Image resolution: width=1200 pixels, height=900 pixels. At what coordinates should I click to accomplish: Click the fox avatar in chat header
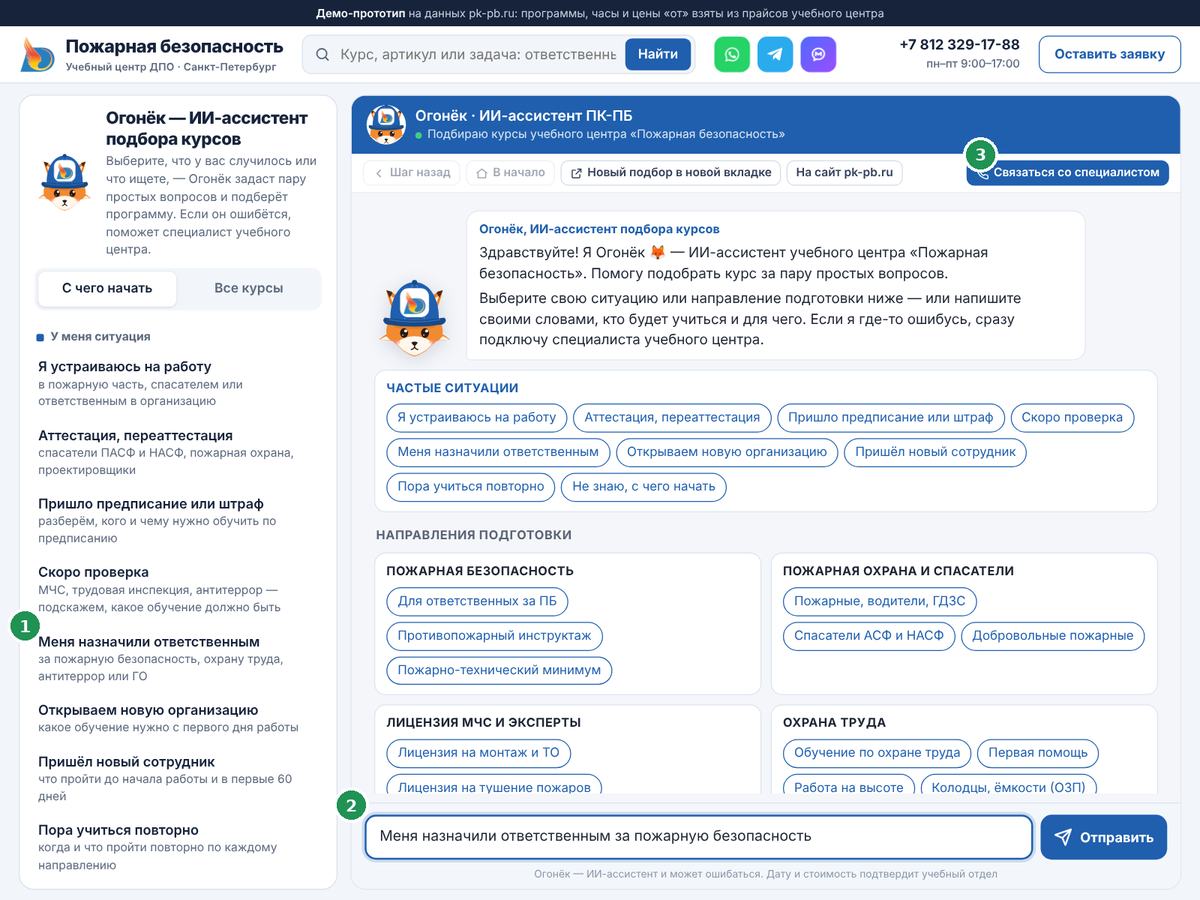pyautogui.click(x=386, y=124)
